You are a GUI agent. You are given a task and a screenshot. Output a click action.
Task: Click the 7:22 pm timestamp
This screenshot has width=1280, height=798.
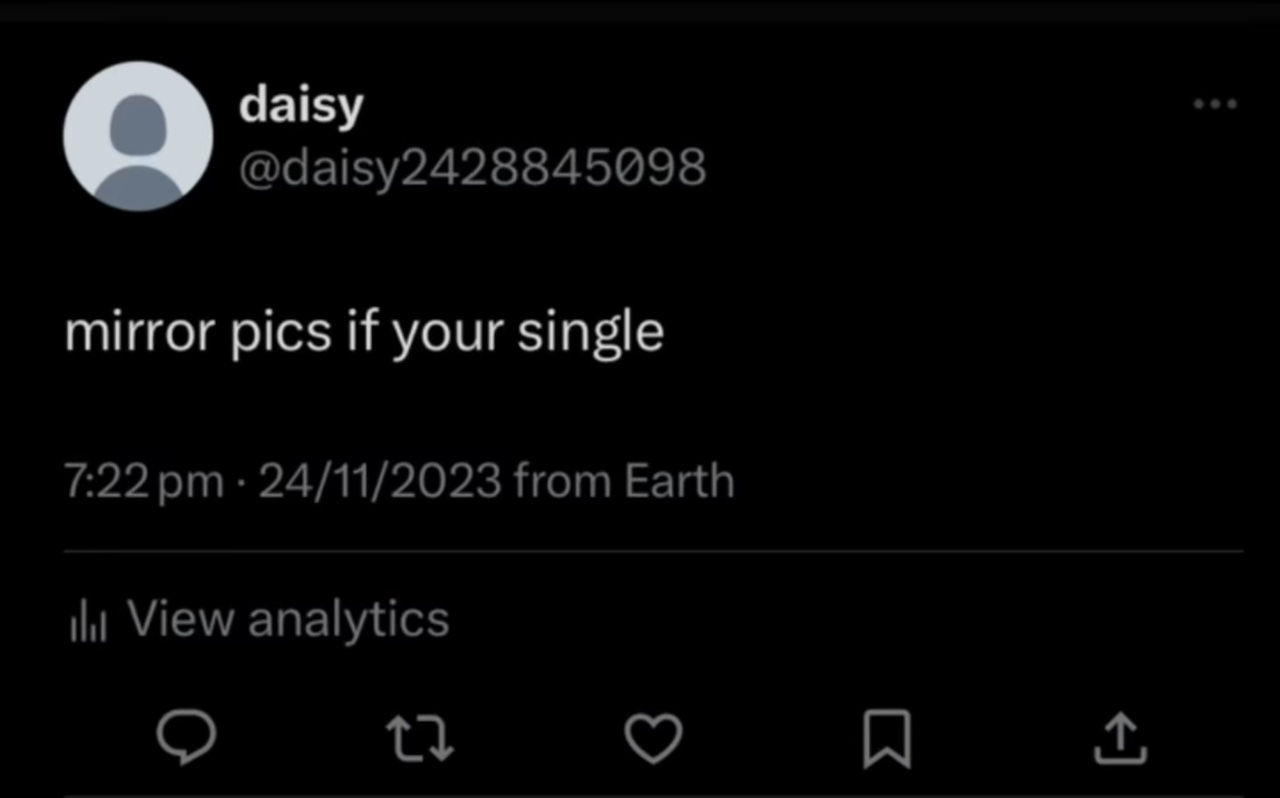coord(144,482)
